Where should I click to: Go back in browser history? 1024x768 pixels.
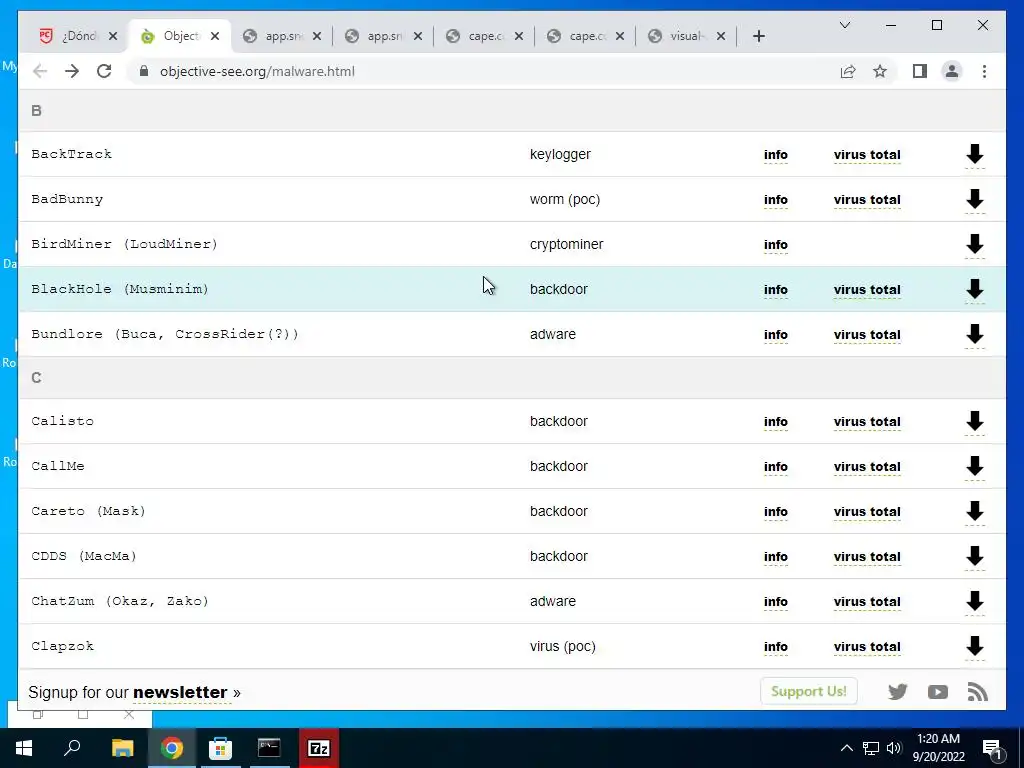coord(40,71)
